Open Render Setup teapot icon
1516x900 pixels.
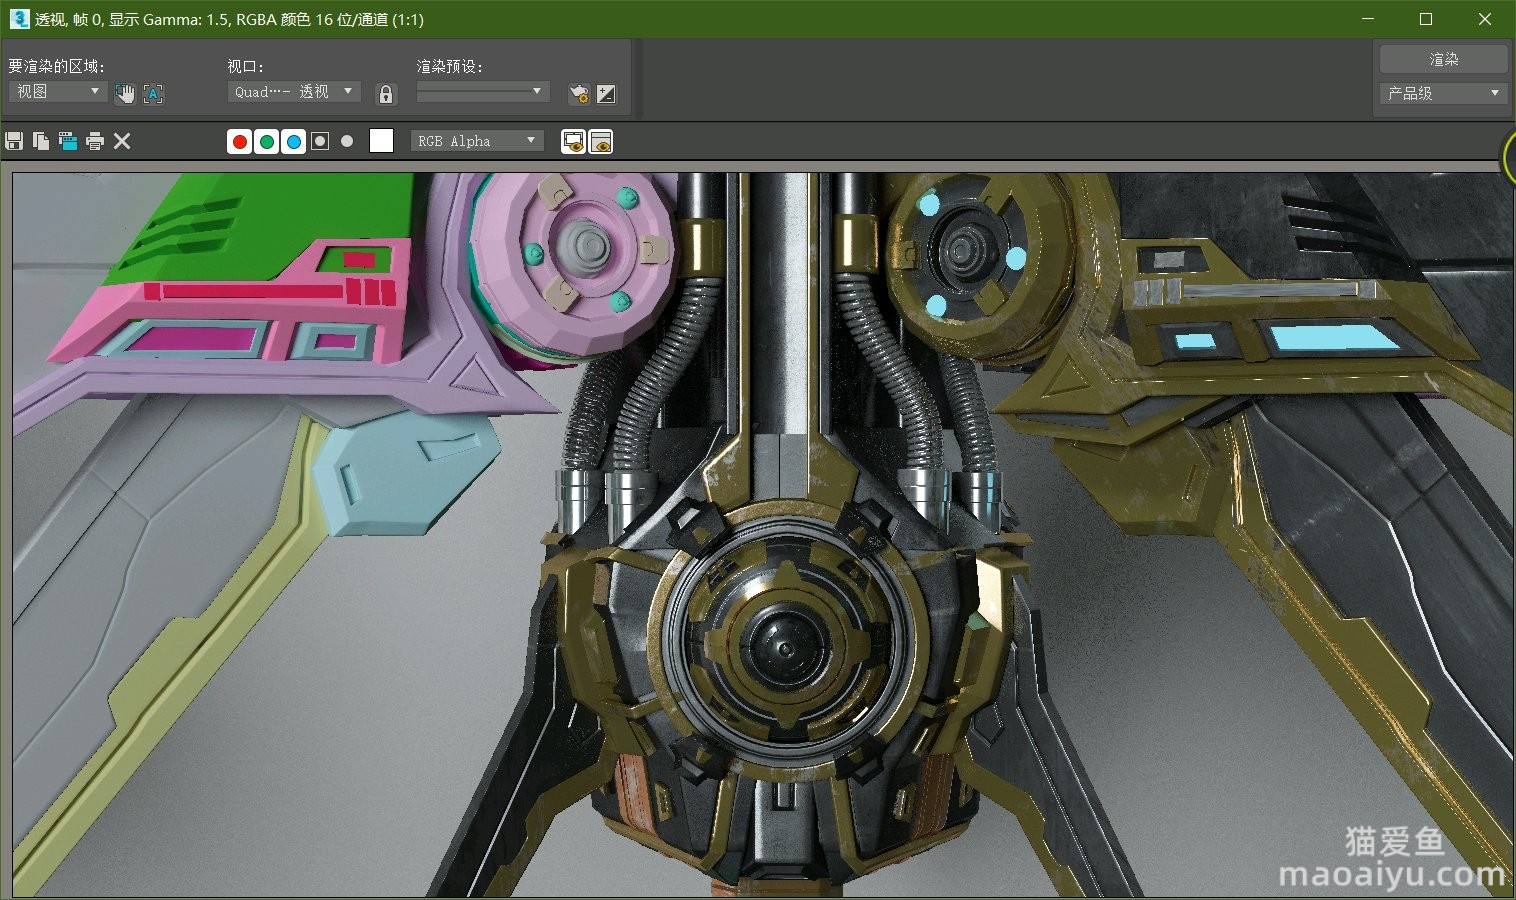coord(578,94)
